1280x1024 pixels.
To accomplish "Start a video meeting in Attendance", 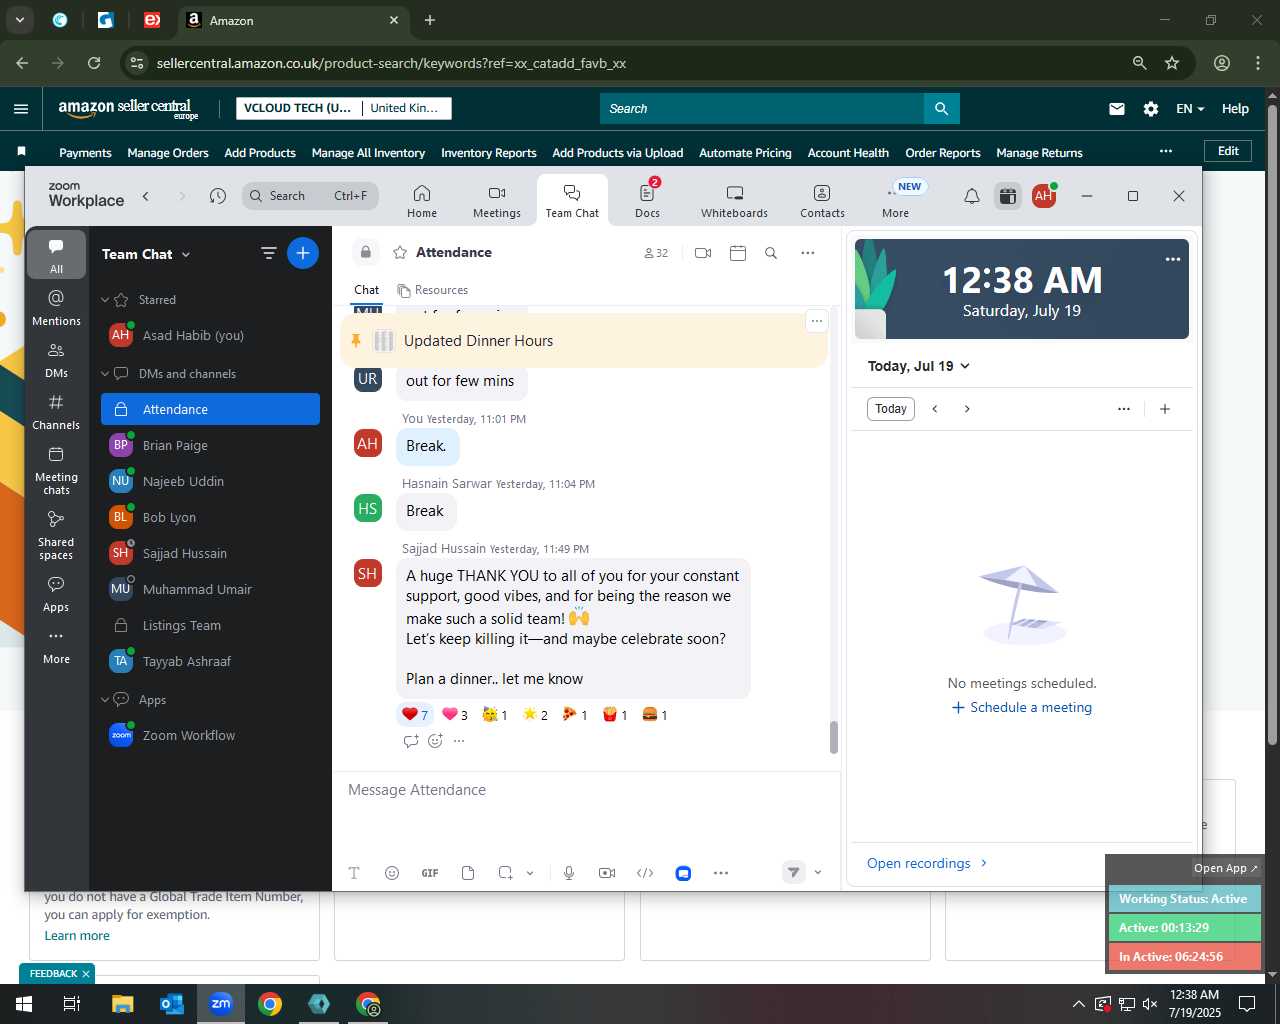I will point(703,253).
